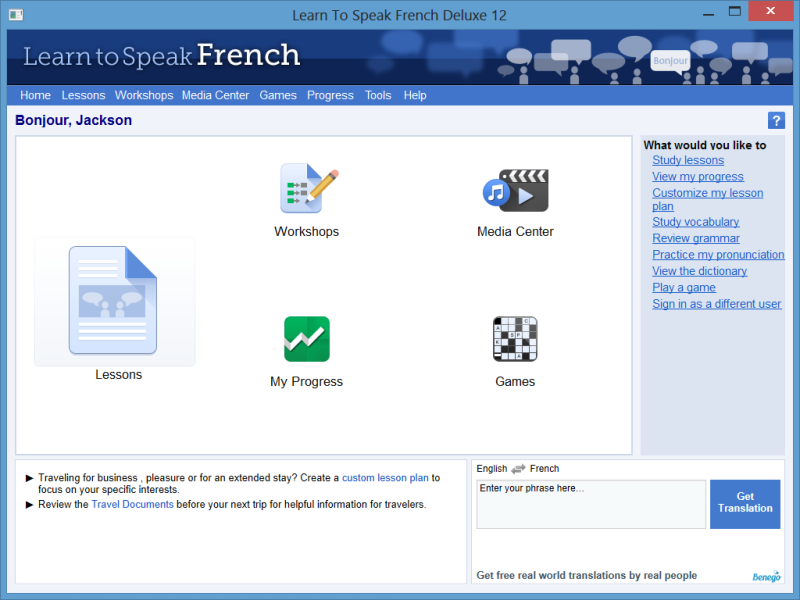Click the Bonjour, Jackson greeting
This screenshot has width=800, height=600.
click(x=73, y=120)
